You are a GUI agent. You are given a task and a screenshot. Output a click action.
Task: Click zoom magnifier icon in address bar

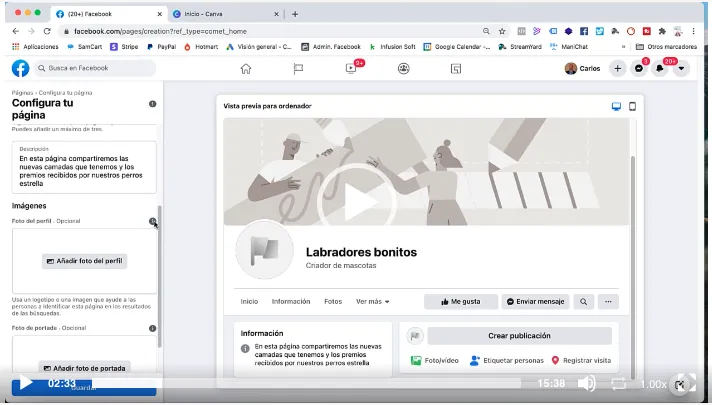[486, 31]
